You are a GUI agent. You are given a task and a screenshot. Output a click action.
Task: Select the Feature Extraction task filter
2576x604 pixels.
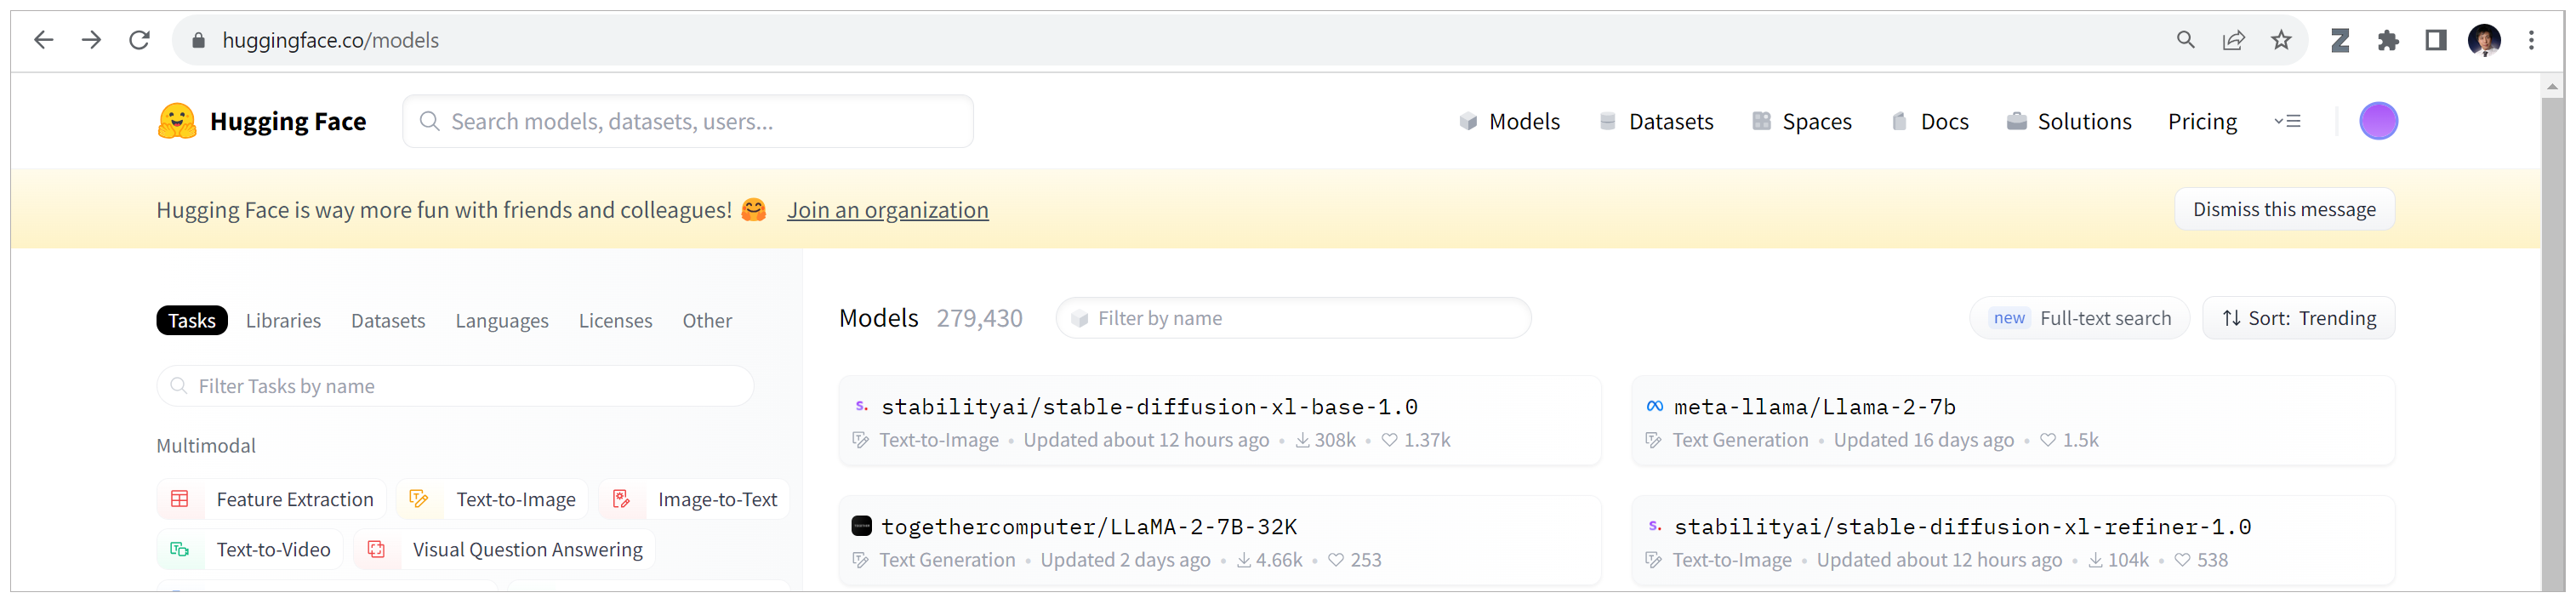(x=272, y=499)
